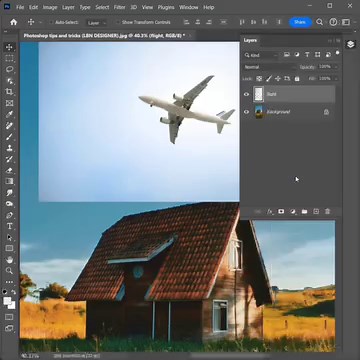Viewport: 360px width, 360px height.
Task: Open the Layers panel options menu
Action: point(338,41)
